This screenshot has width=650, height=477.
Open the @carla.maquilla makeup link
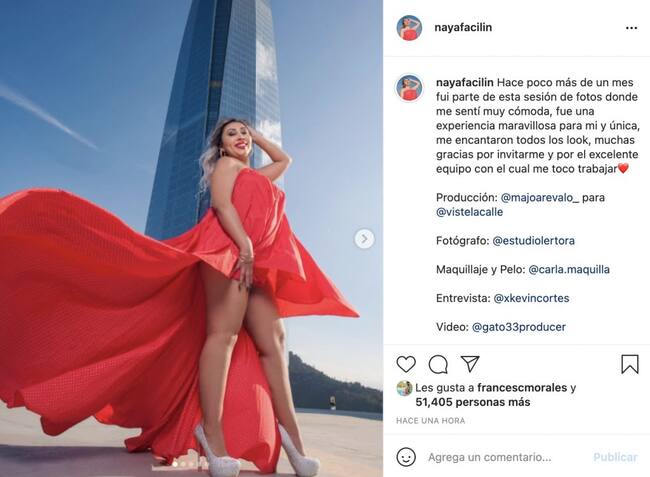(569, 269)
